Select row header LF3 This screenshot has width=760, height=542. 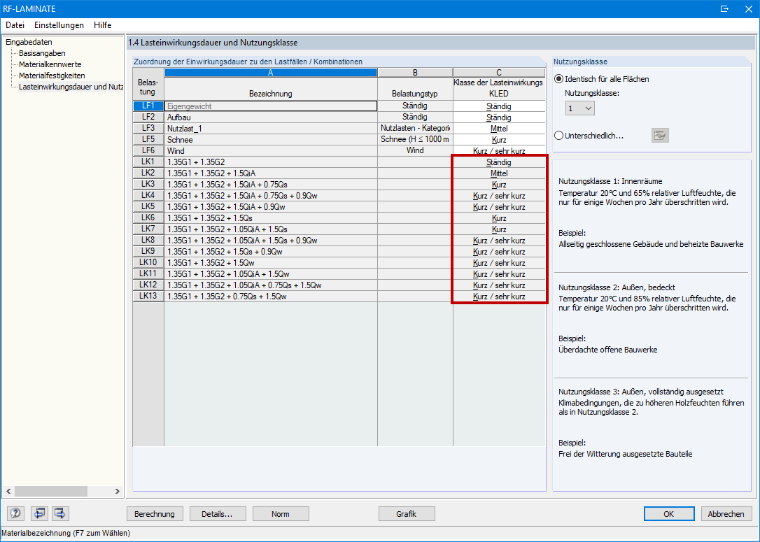(148, 128)
